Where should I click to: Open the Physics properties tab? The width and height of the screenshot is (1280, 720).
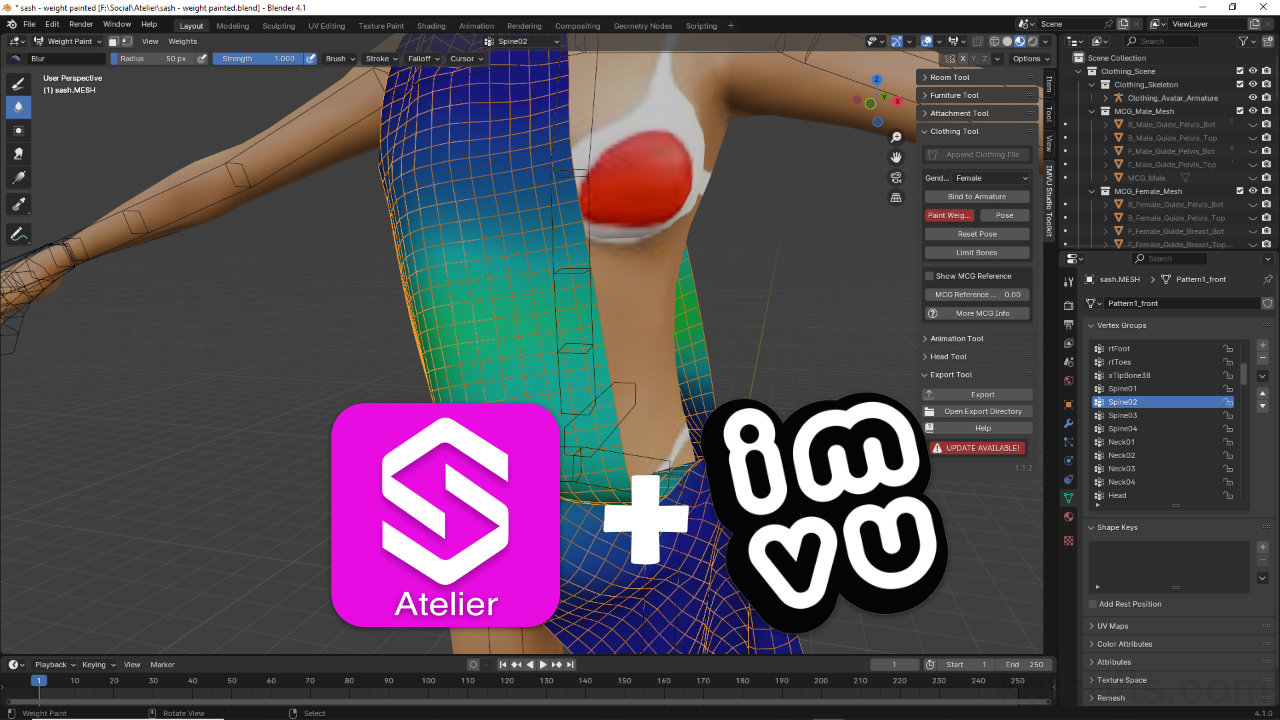click(x=1068, y=460)
